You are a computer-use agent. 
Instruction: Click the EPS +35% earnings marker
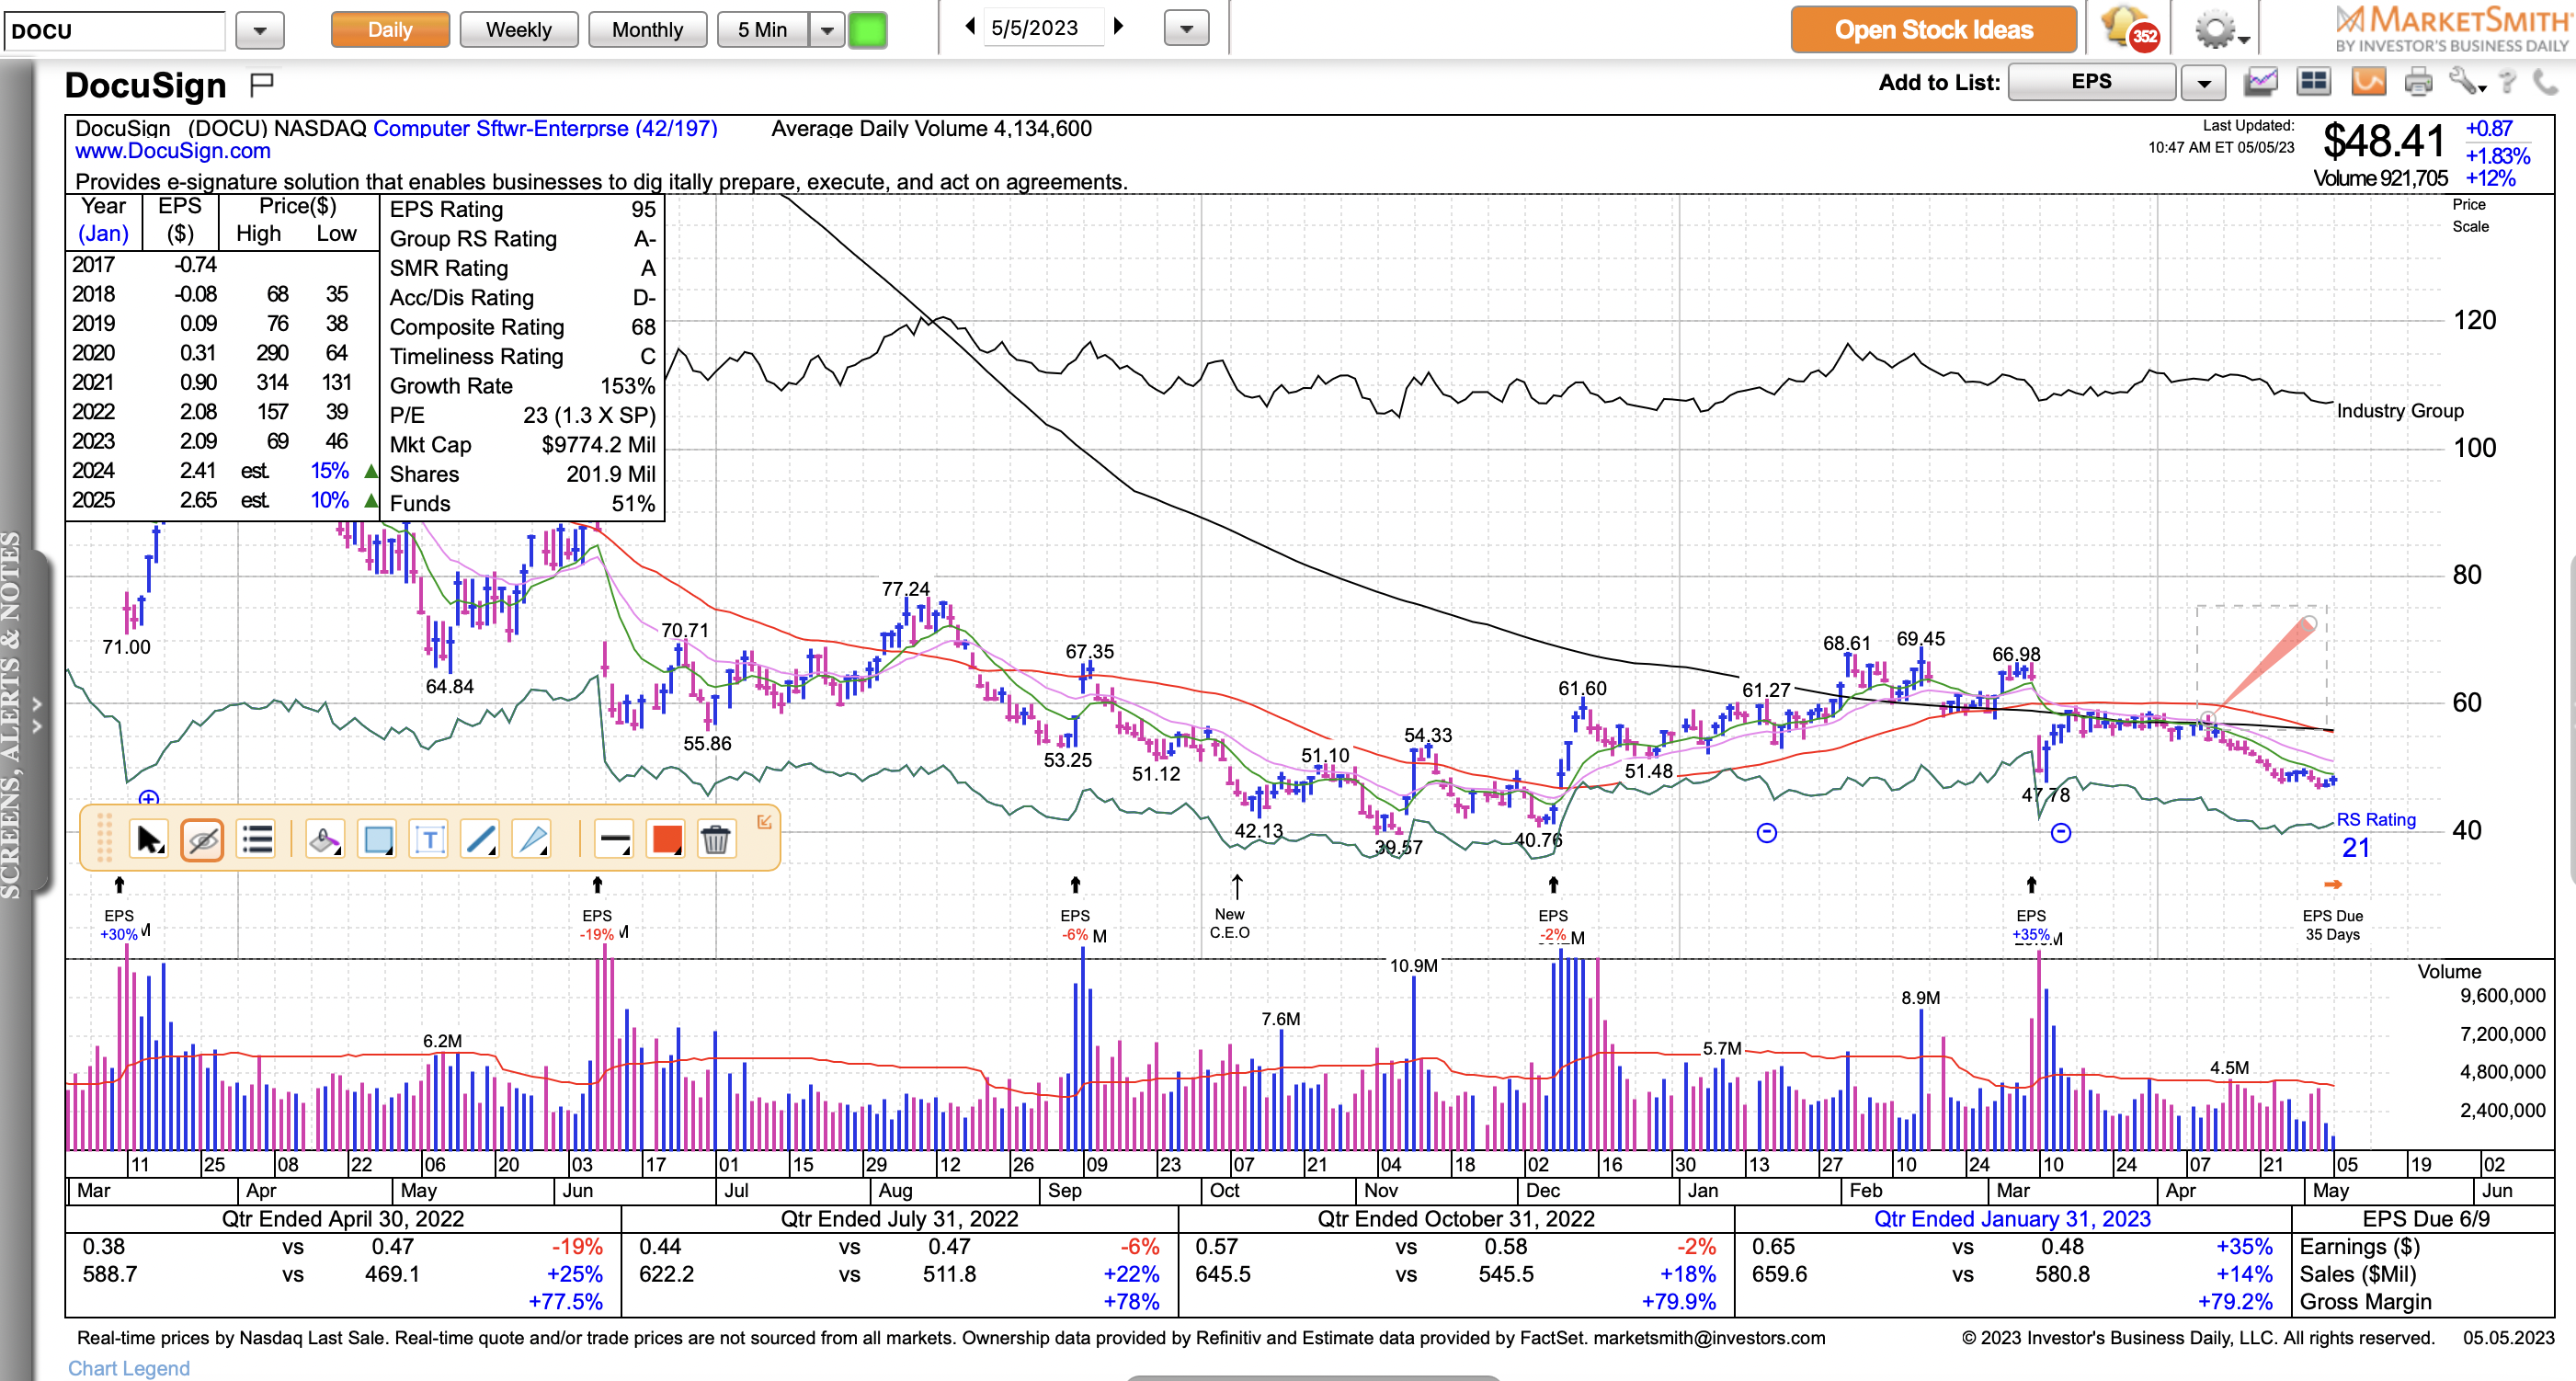coord(2032,910)
